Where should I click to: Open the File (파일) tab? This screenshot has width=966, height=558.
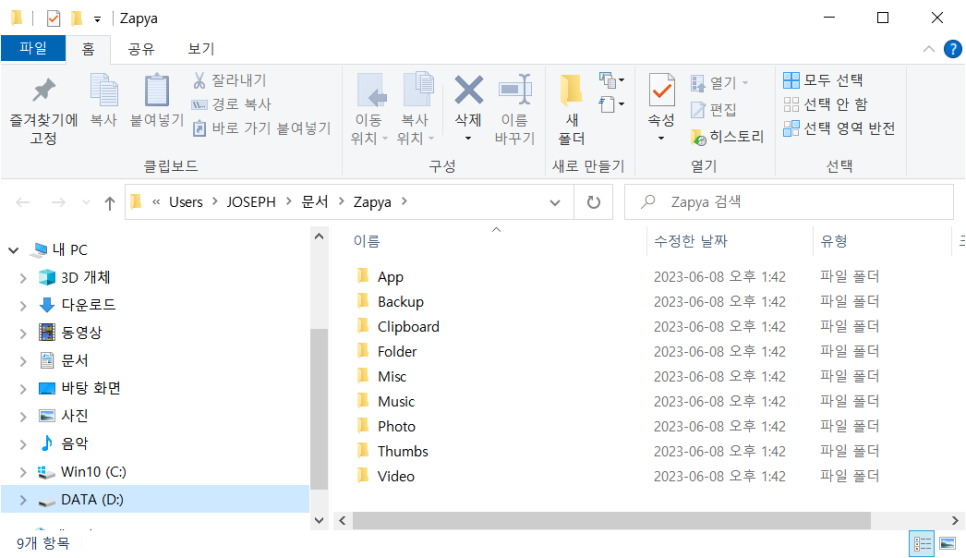point(33,48)
